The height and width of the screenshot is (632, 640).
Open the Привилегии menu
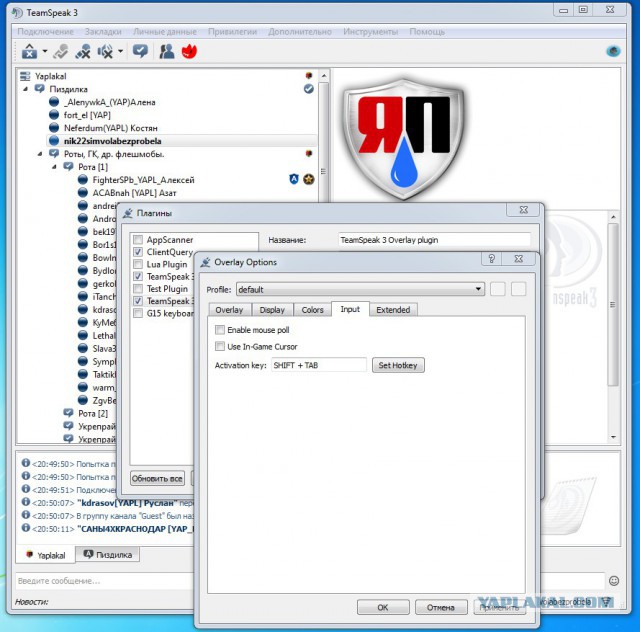[232, 32]
